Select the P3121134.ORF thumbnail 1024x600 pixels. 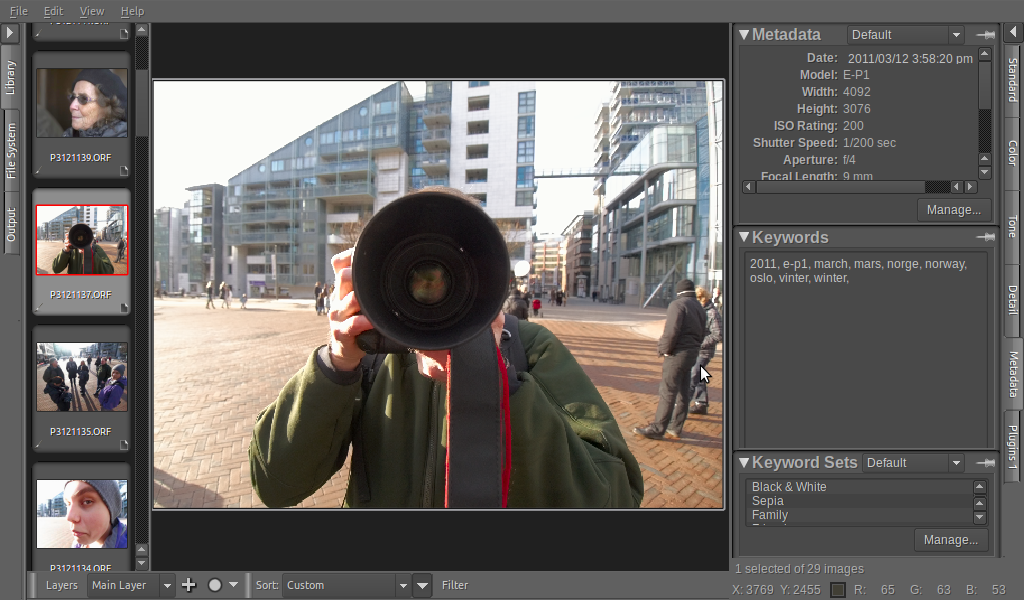pyautogui.click(x=82, y=514)
